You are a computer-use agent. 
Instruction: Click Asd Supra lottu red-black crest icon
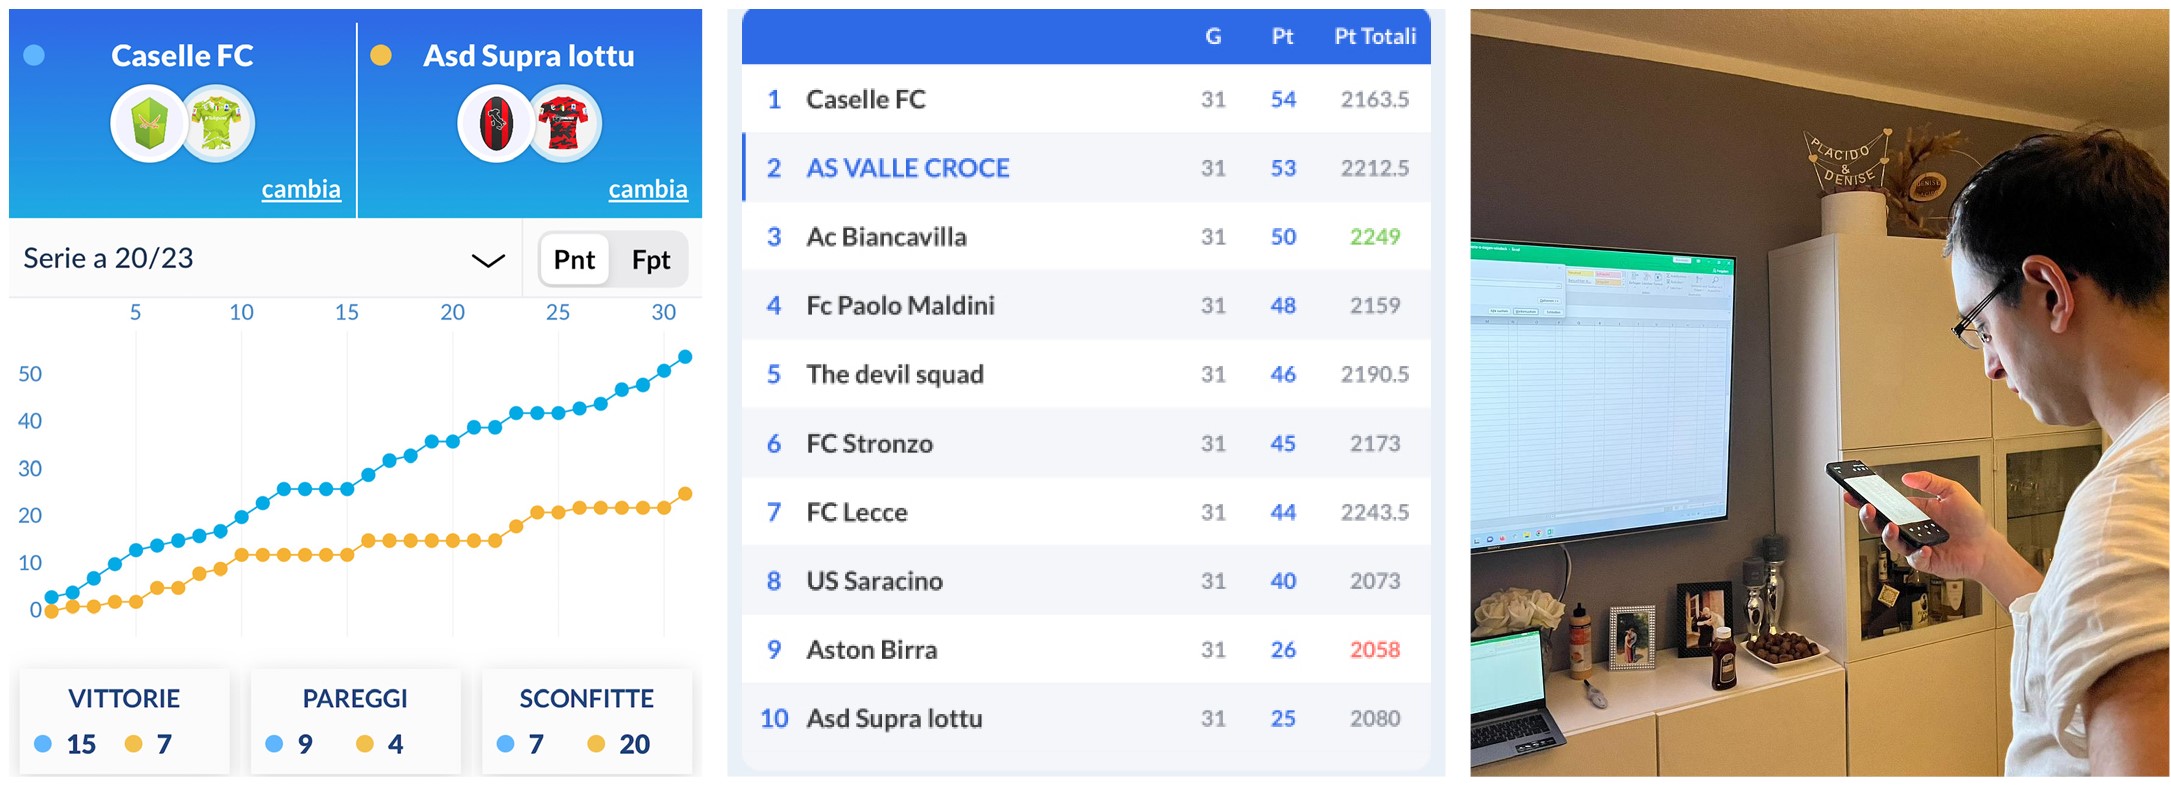[494, 125]
